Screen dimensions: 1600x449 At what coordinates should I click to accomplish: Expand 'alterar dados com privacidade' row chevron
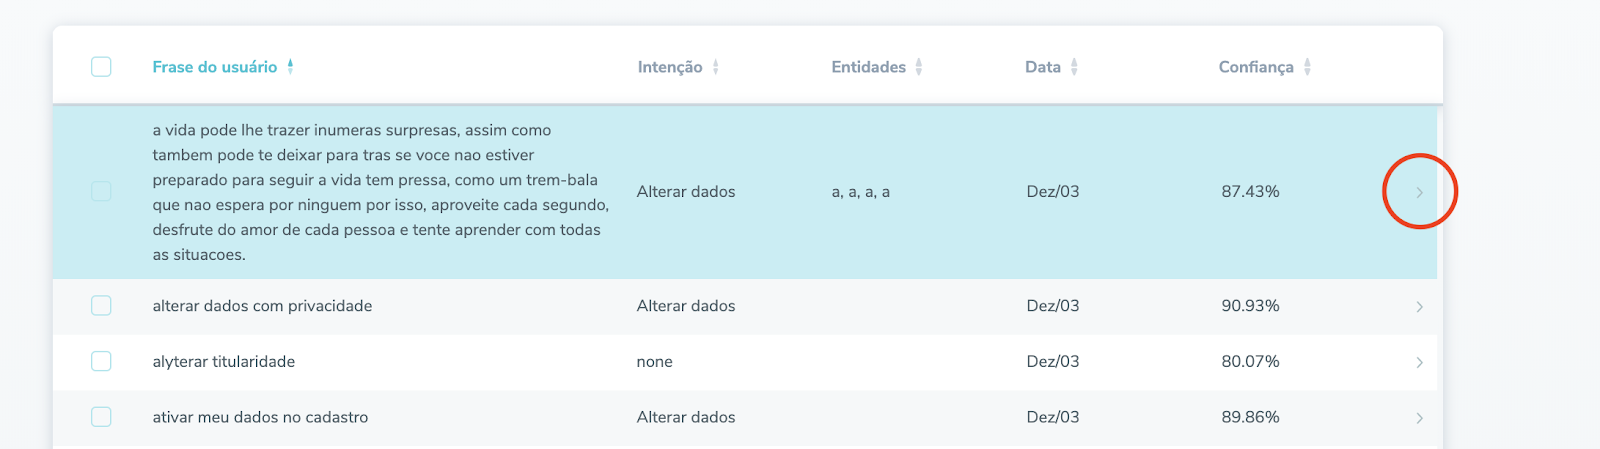point(1419,307)
